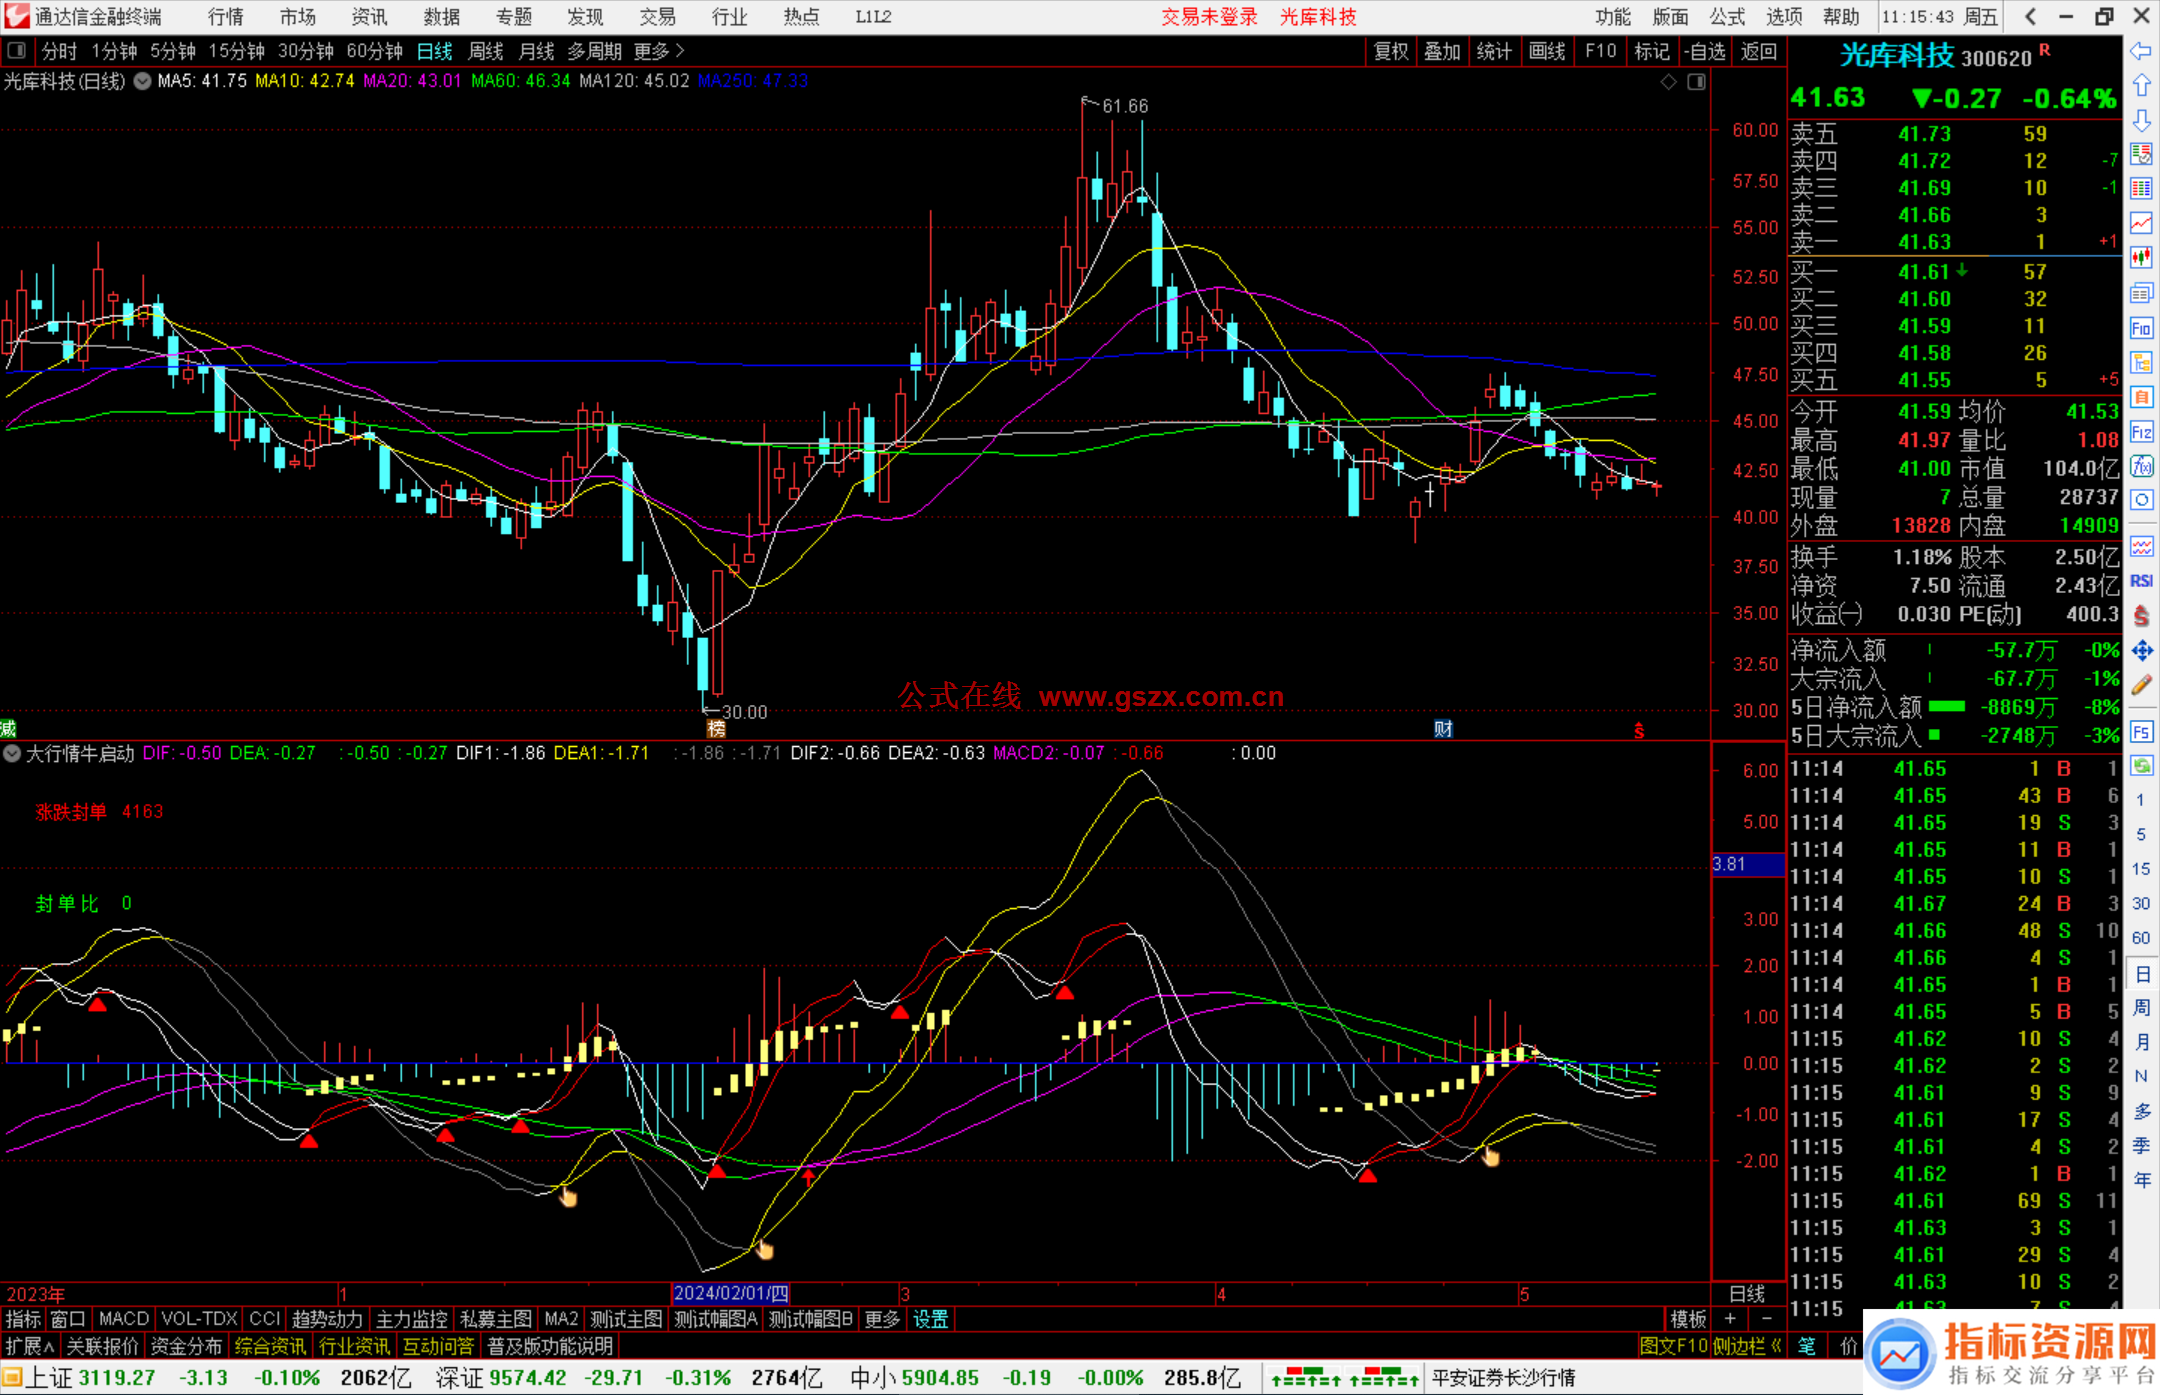Viewport: 2160px width, 1395px height.
Task: Click the RSI indicator sidebar icon
Action: (2141, 581)
